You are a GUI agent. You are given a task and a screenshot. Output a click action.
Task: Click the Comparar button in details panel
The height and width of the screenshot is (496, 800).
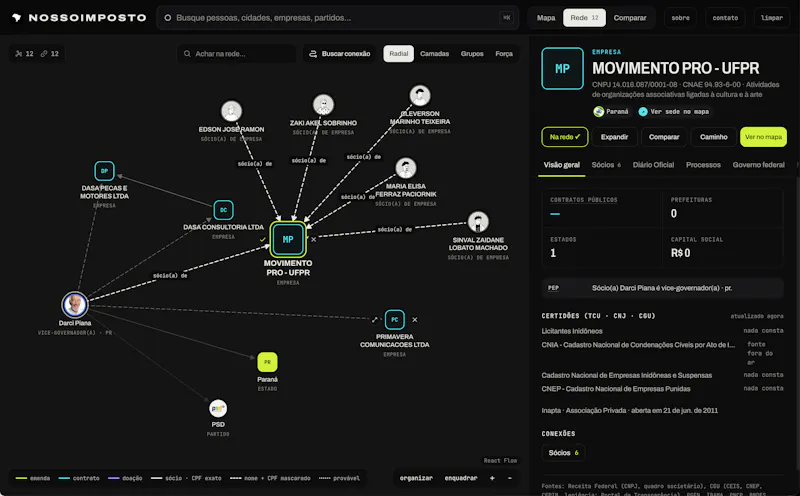[x=664, y=137]
